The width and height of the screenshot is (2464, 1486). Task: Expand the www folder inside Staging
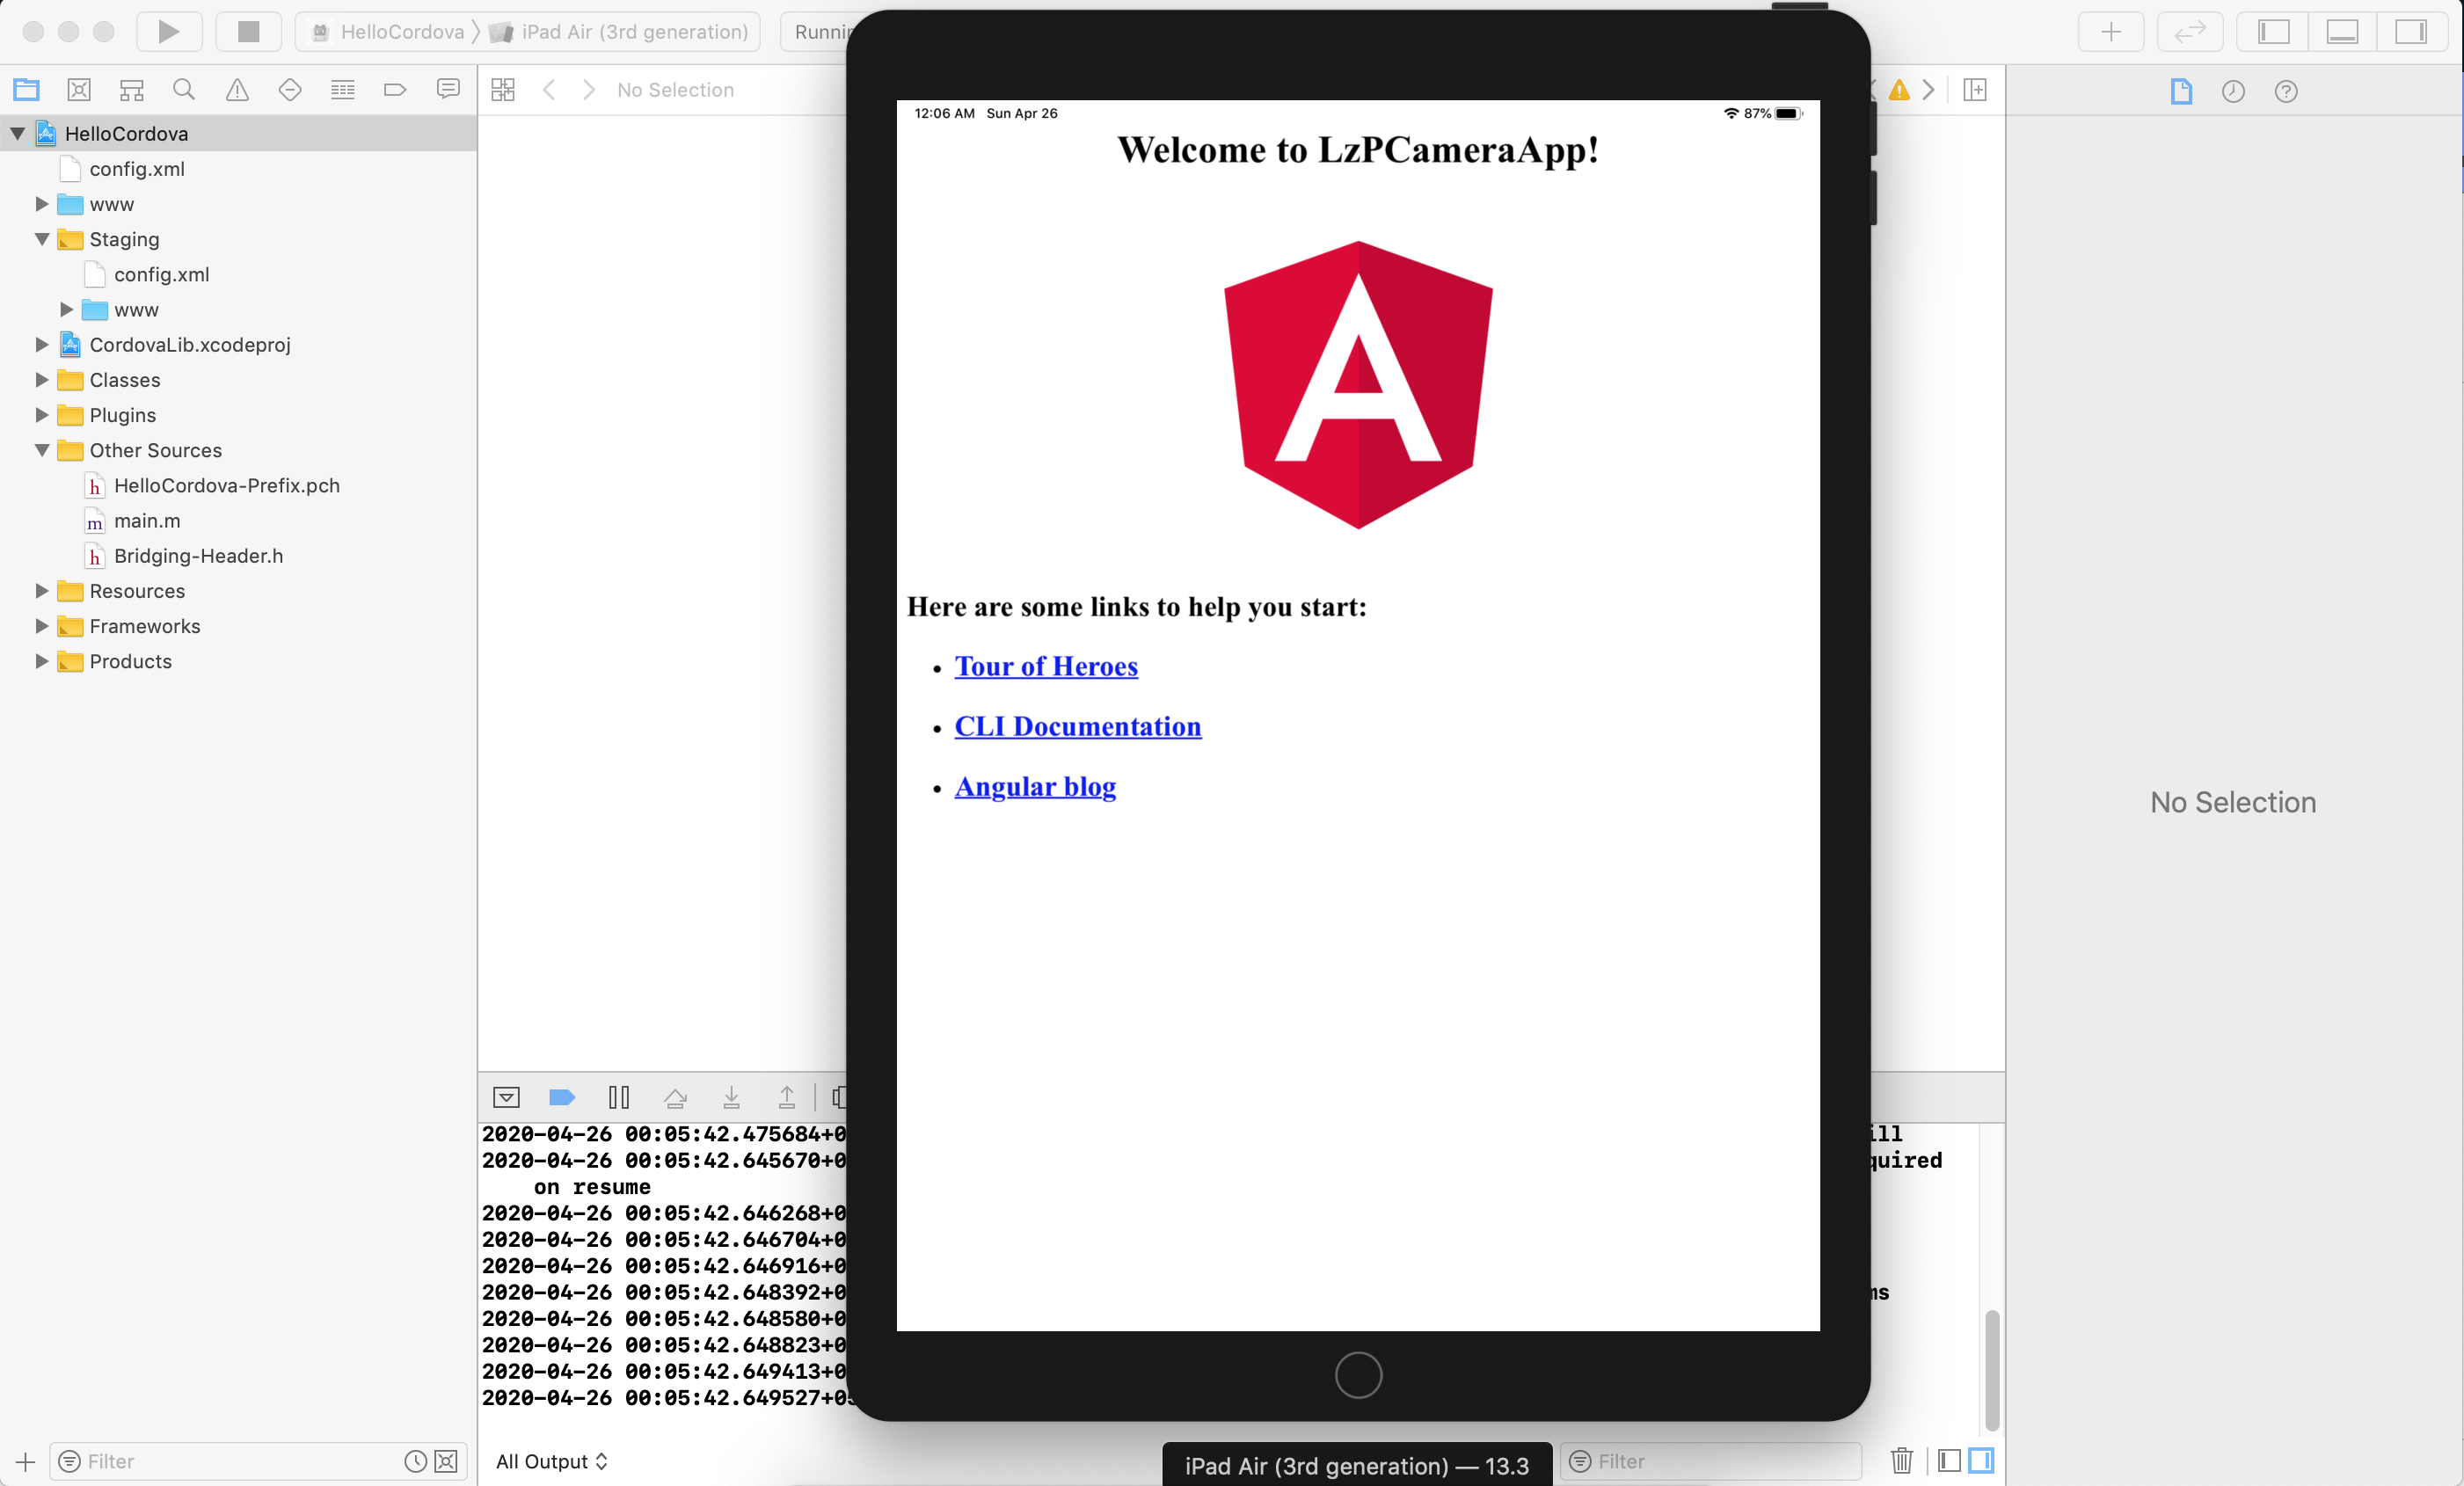pos(67,309)
